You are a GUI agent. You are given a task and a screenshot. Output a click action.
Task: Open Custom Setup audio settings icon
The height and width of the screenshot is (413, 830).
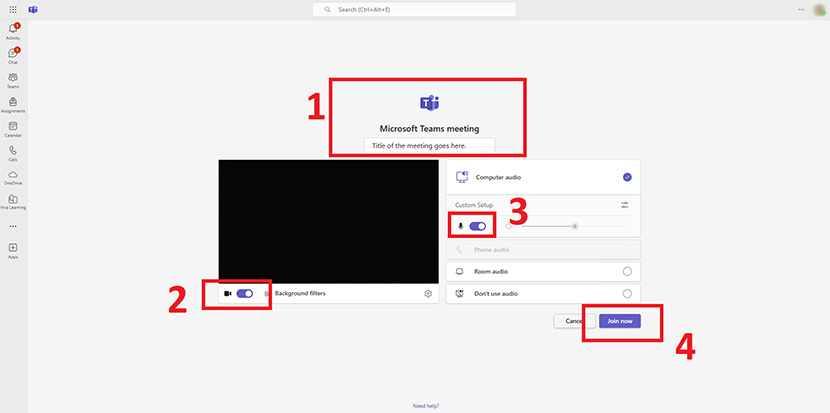625,205
